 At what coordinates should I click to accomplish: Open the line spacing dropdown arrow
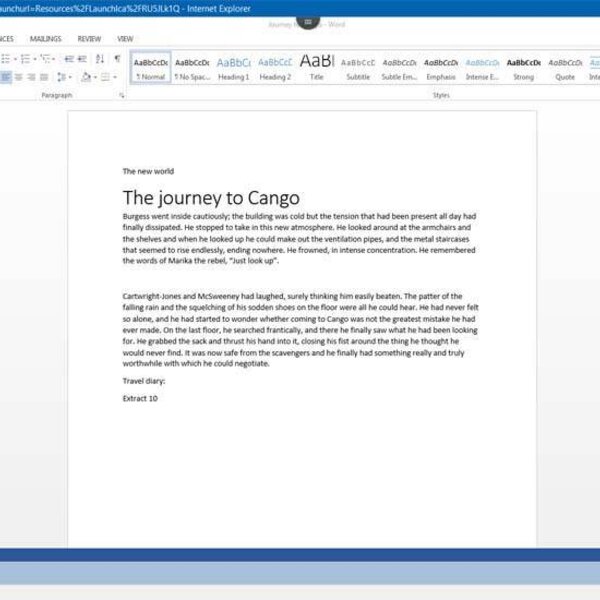tap(70, 77)
